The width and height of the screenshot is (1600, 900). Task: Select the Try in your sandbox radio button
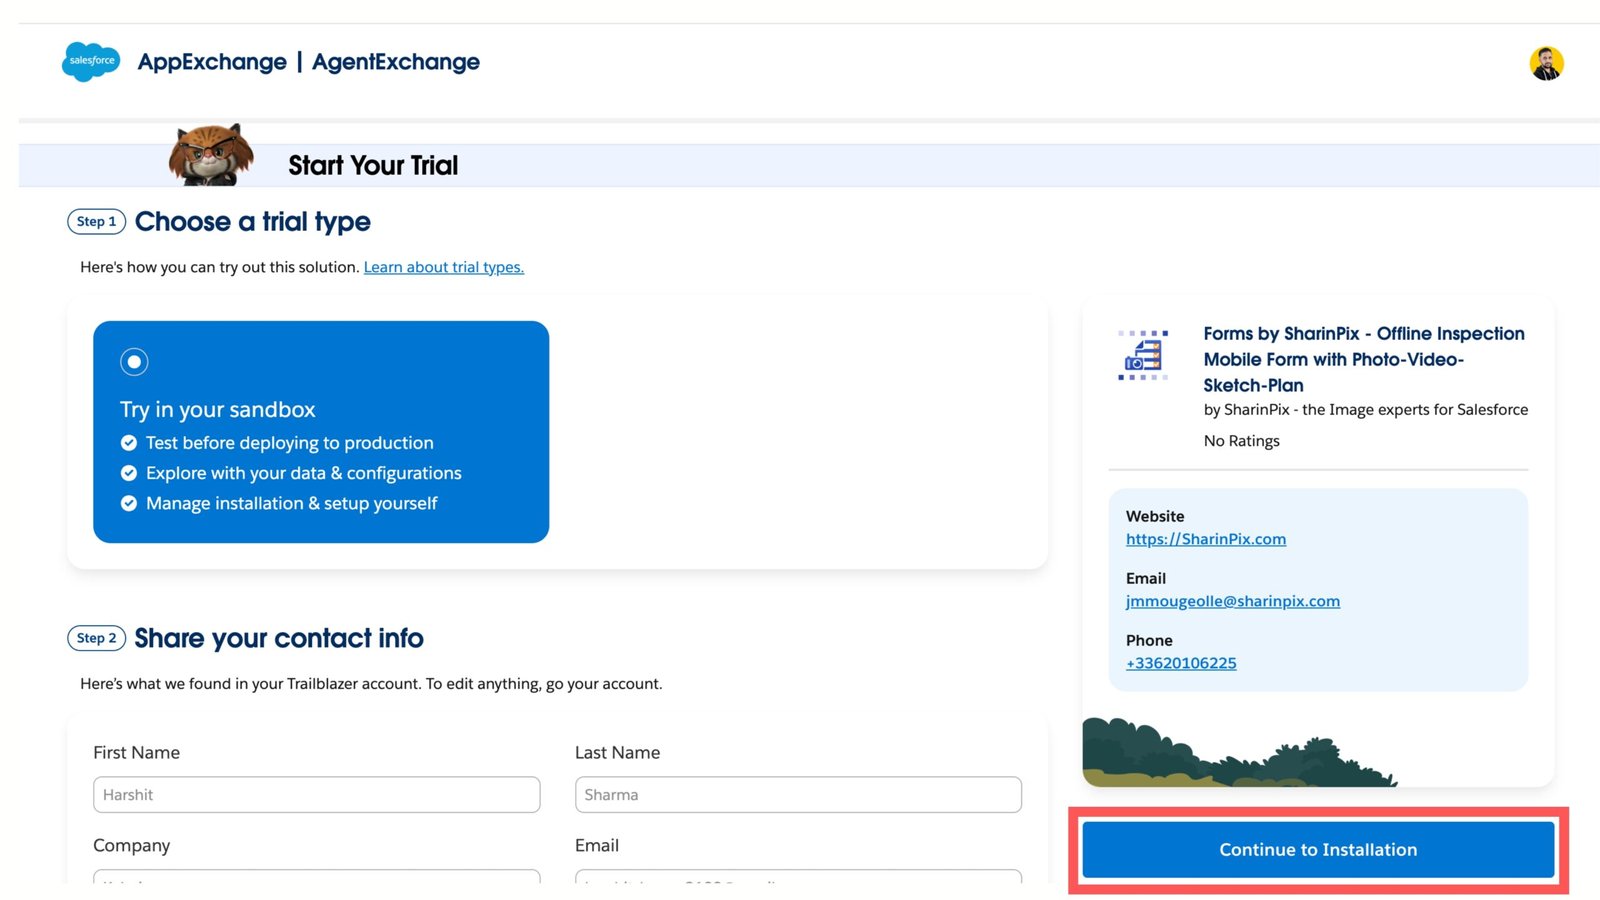point(134,361)
